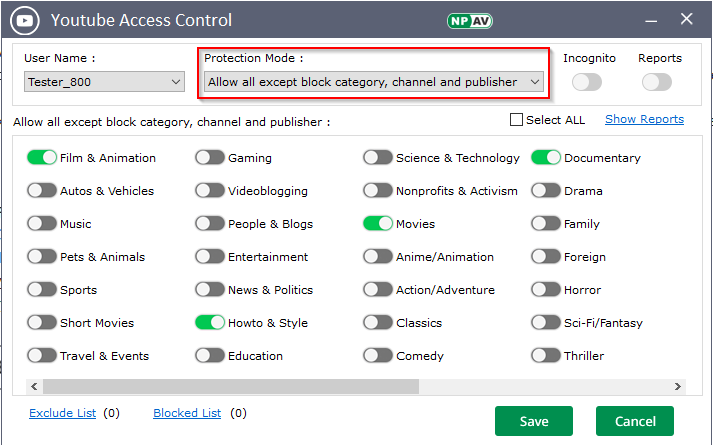Open the Show Reports link
The width and height of the screenshot is (713, 445).
[x=644, y=119]
